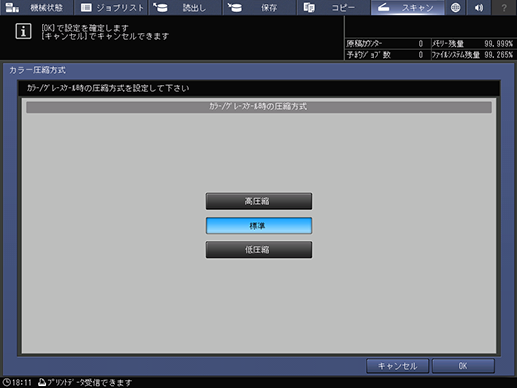Select 高圧縮 high compression option
Viewport: 517px width, 388px height.
click(259, 201)
